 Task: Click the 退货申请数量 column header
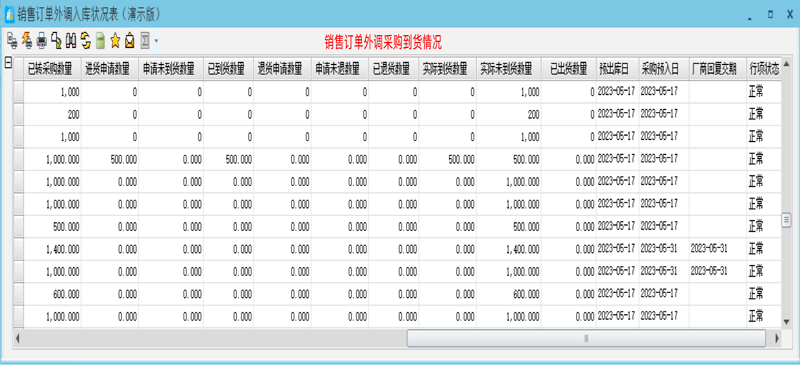tap(283, 69)
